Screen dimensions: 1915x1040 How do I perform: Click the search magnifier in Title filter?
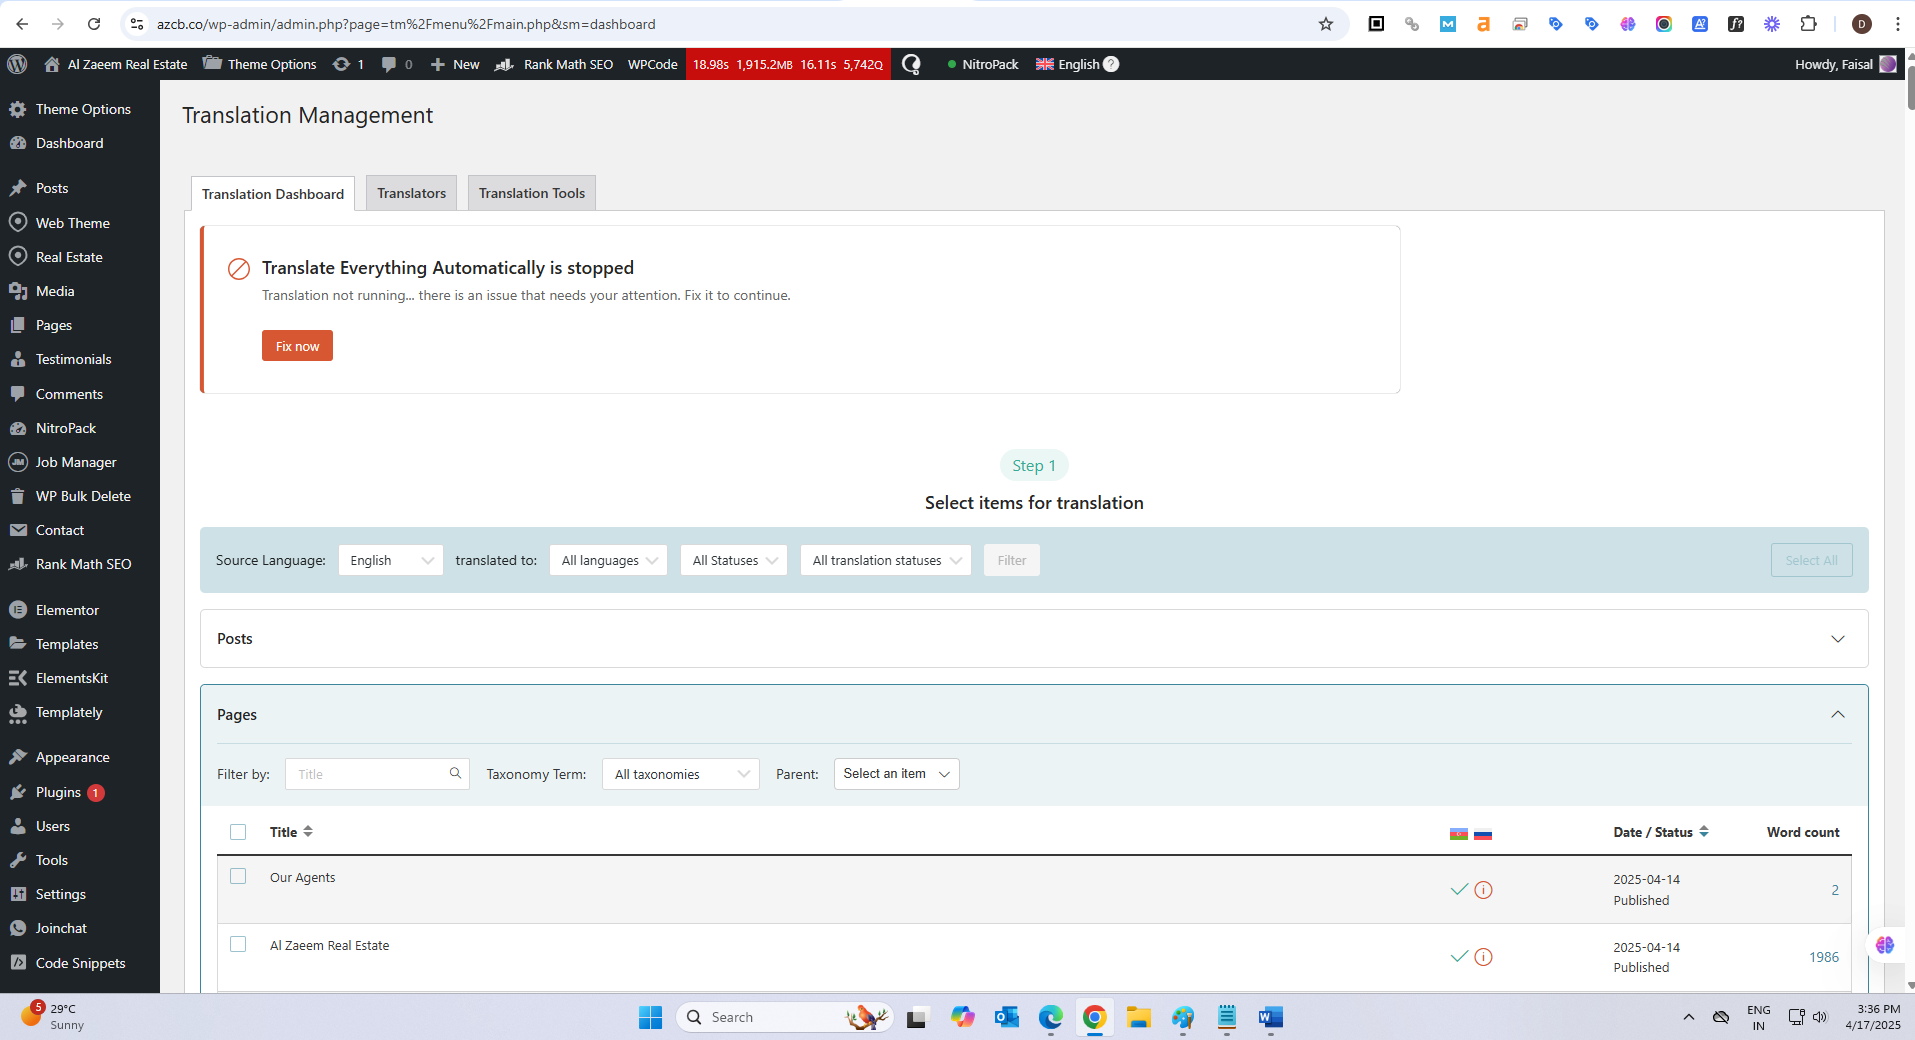point(455,773)
